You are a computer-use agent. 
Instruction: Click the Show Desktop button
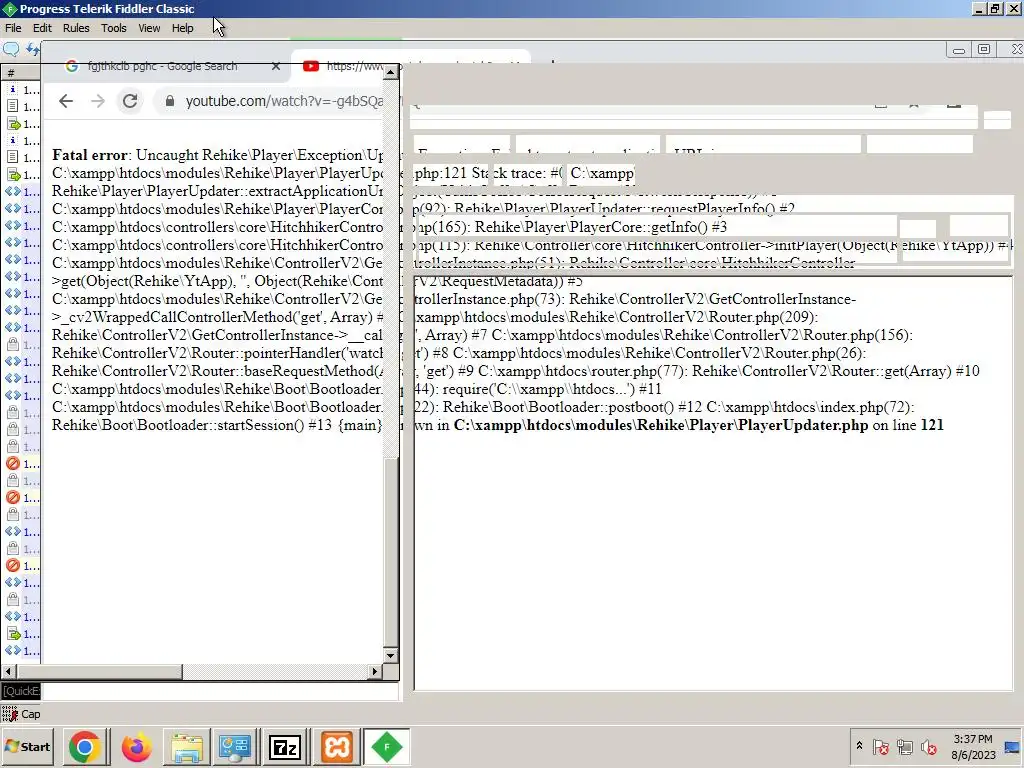[x=1013, y=746]
